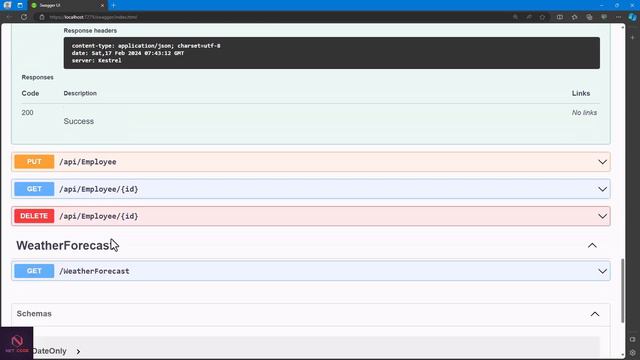
Task: Reload the page with refresh icon
Action: click(24, 17)
